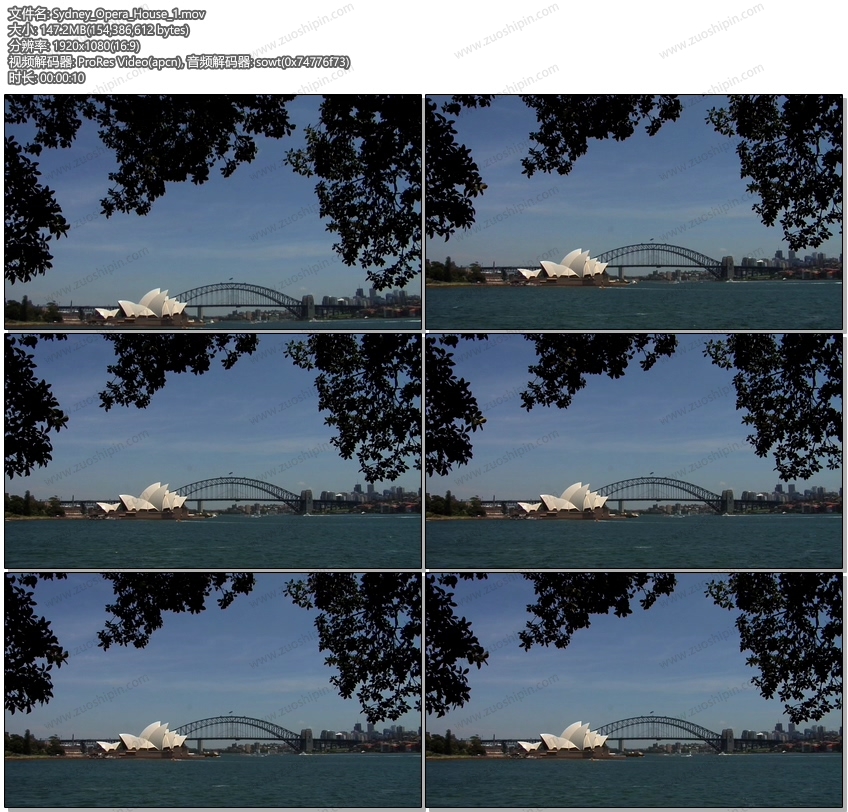Choose the middle-right video frame thumbnail
Screen dimensions: 848x812
[633, 451]
